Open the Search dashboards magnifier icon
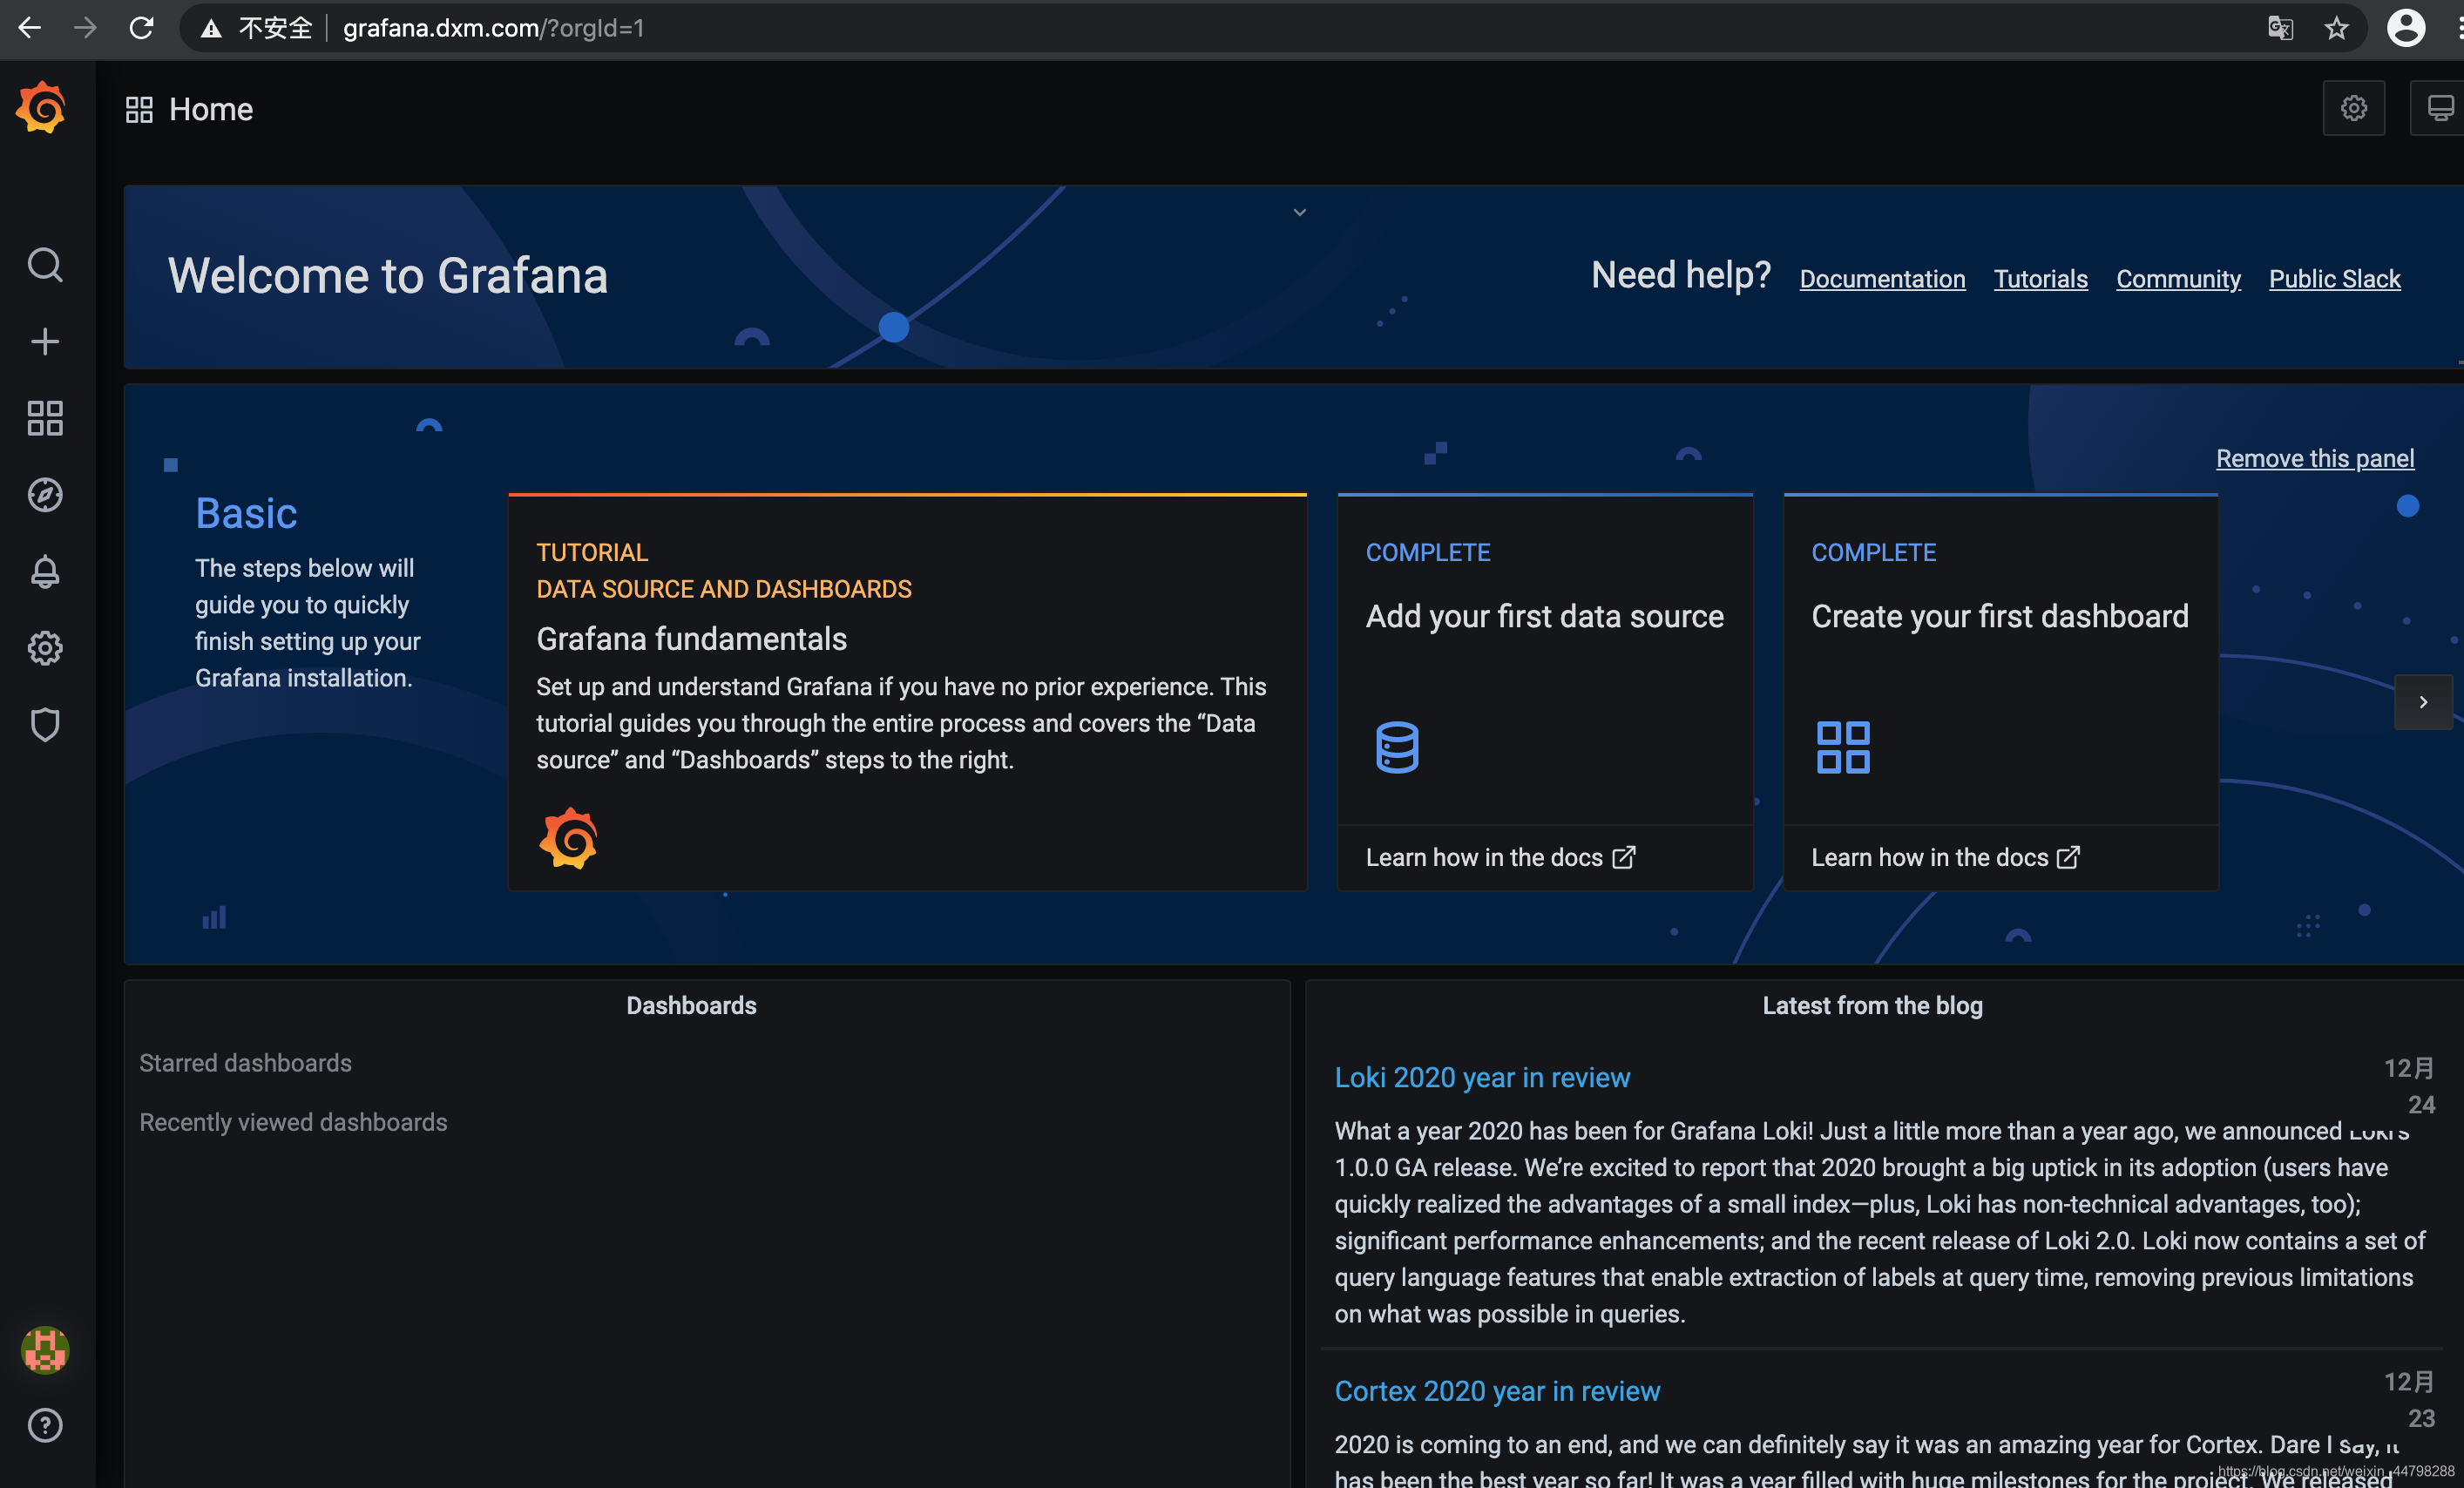This screenshot has width=2464, height=1488. (45, 265)
